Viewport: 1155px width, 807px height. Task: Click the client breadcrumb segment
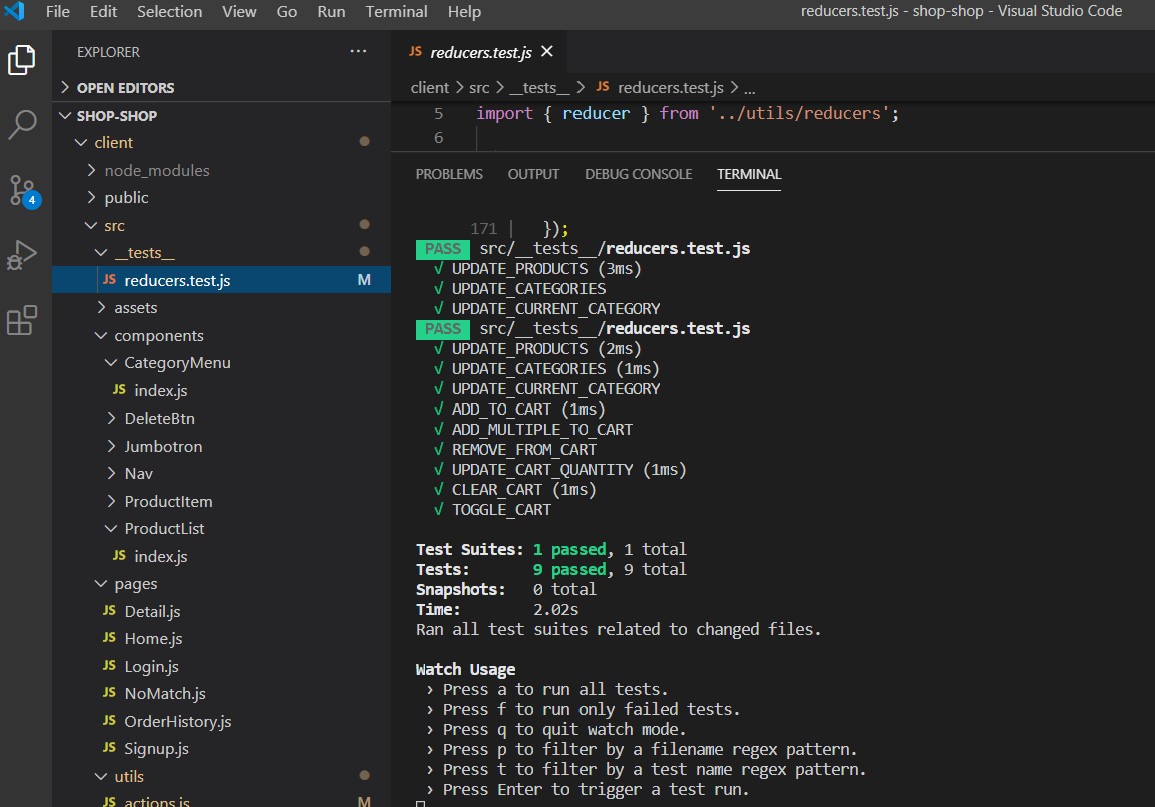click(429, 88)
